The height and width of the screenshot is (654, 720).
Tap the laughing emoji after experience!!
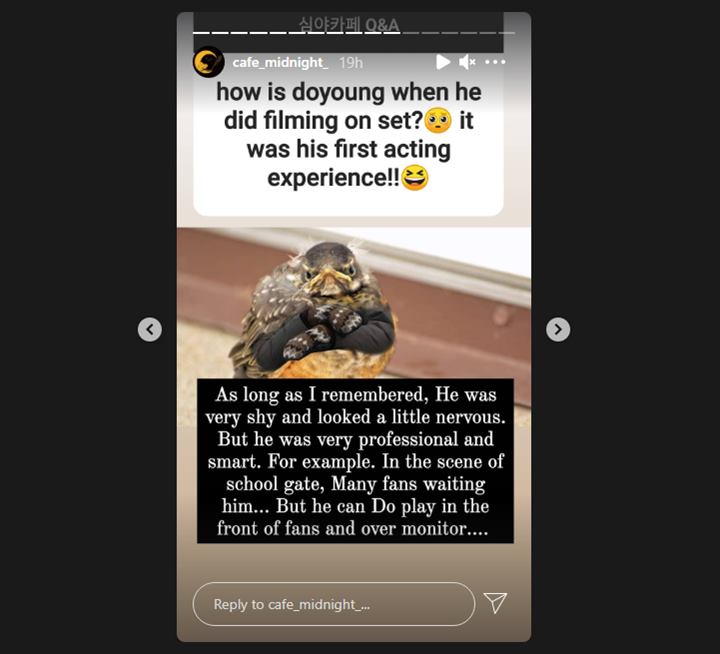pos(415,177)
